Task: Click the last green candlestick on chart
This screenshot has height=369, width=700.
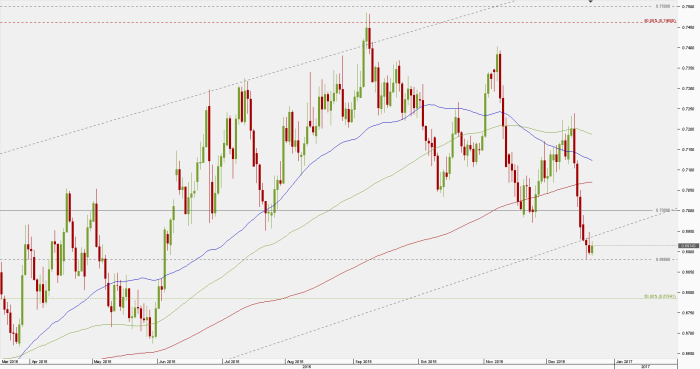Action: (592, 248)
